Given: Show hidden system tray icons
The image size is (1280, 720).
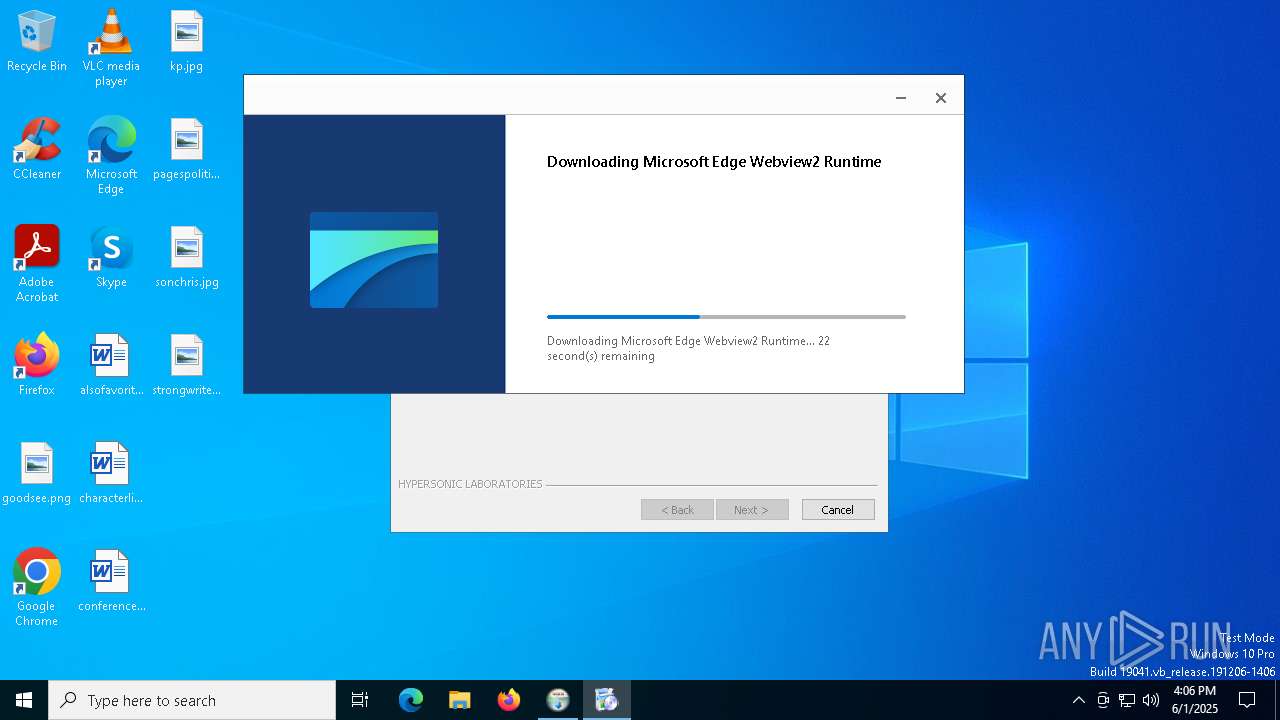Looking at the screenshot, I should [x=1078, y=700].
